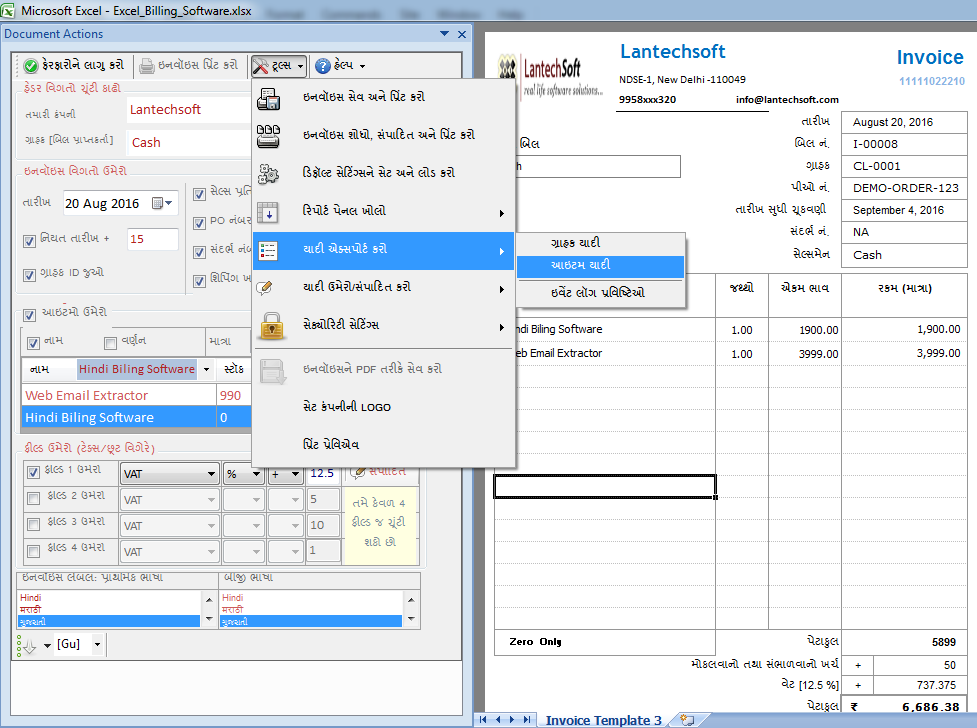
Task: Open the Help menu dropdown arrow
Action: [362, 66]
